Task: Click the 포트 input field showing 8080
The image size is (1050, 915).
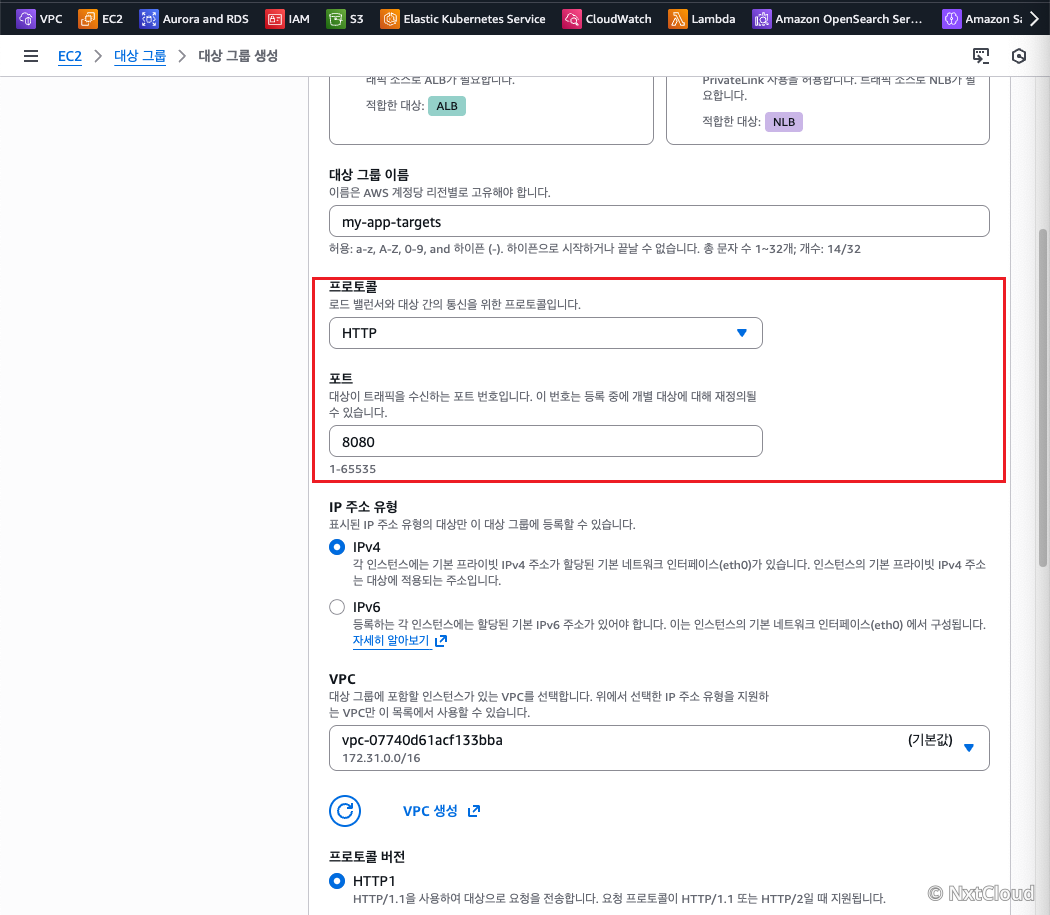Action: click(x=546, y=441)
